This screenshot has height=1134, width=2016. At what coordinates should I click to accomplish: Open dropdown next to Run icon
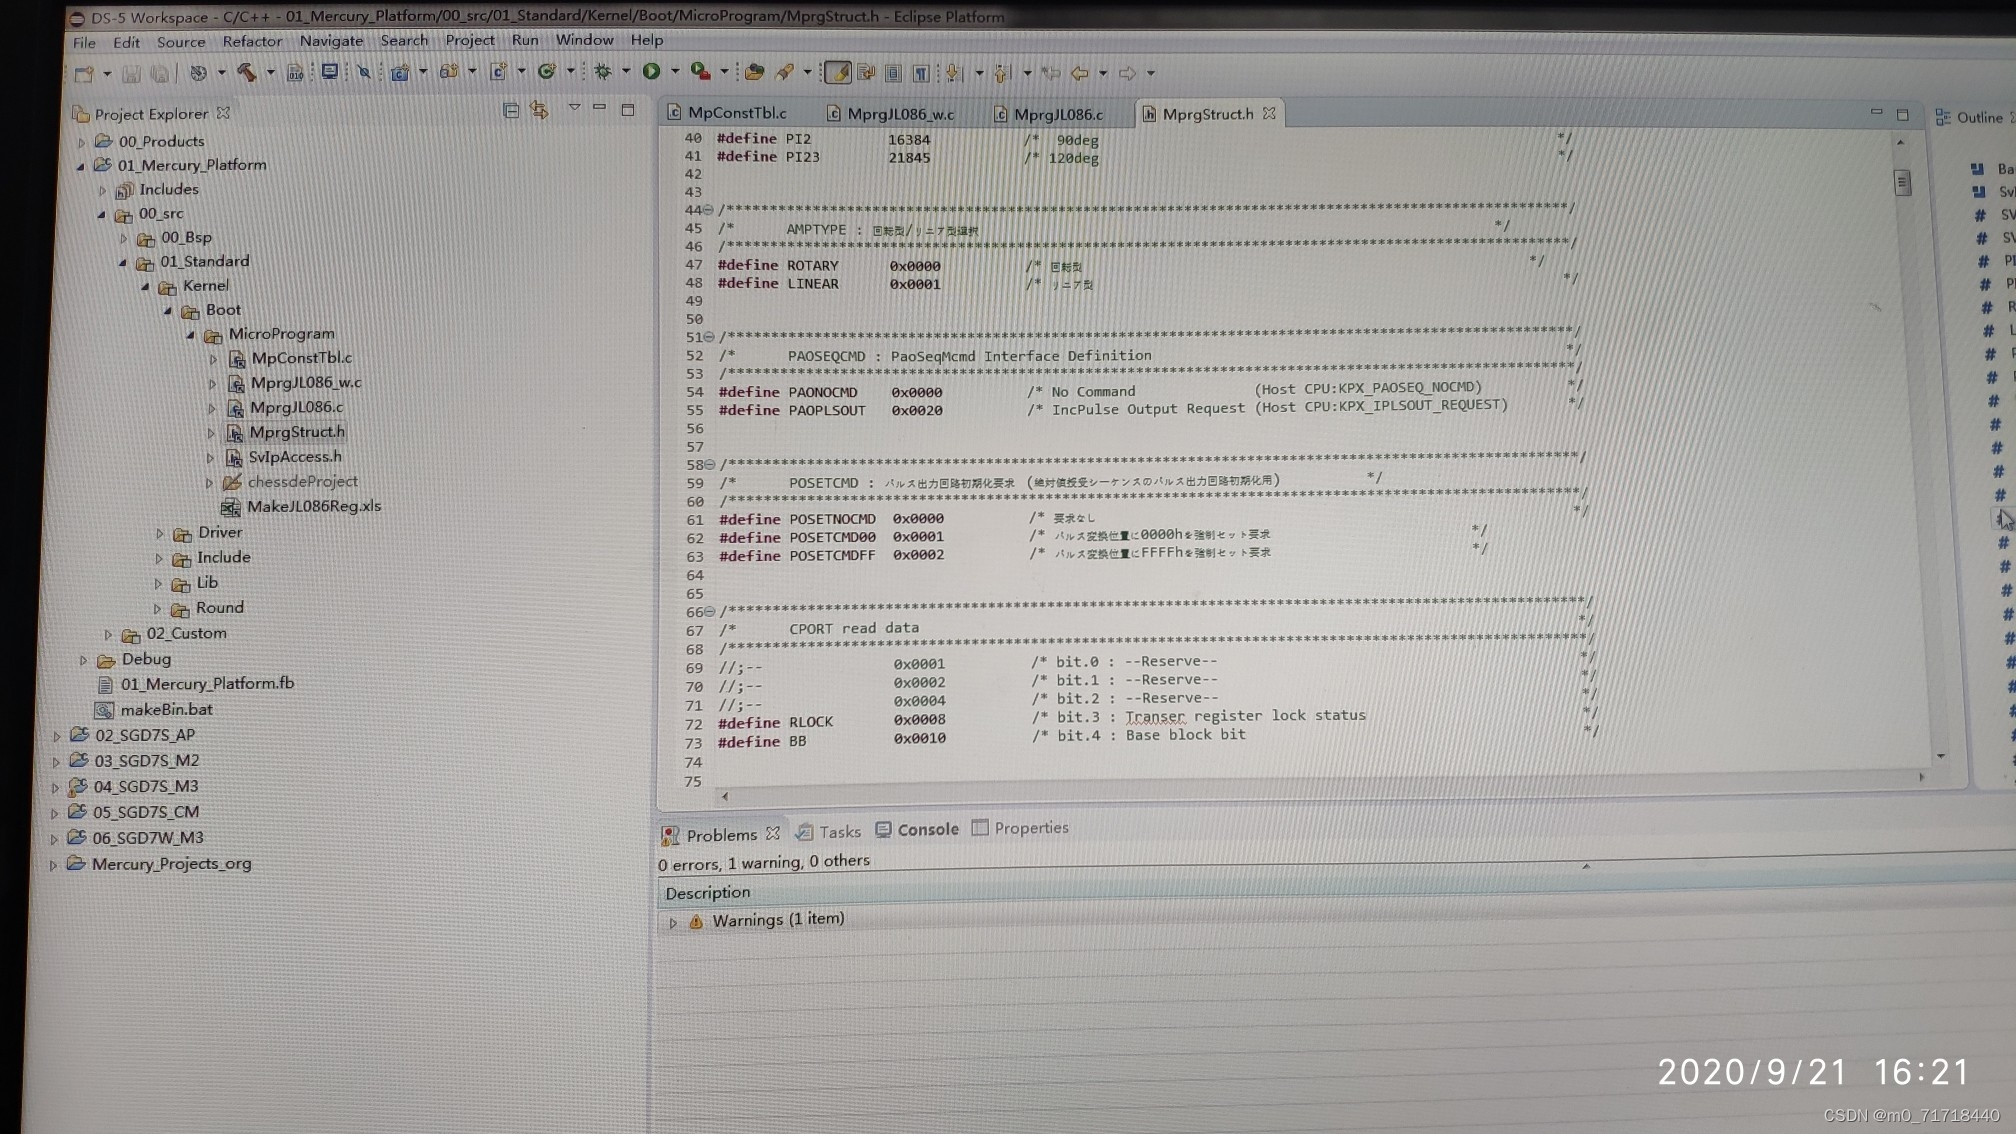pos(675,72)
